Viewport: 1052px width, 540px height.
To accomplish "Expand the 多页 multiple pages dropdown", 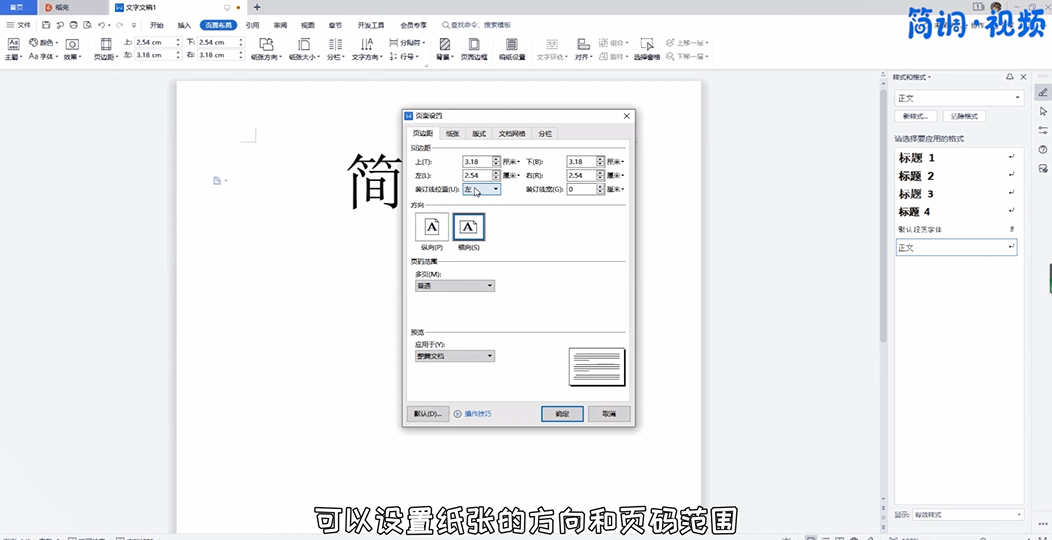I will (455, 286).
